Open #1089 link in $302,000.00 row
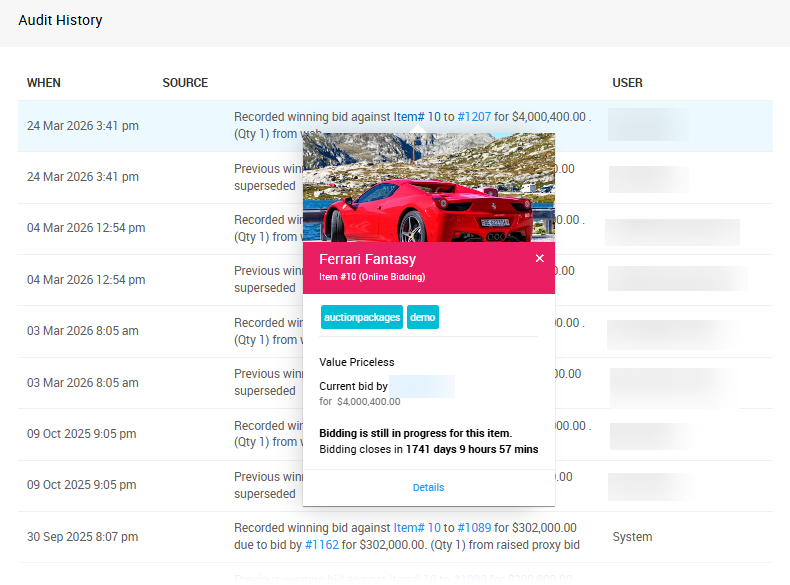 (474, 528)
